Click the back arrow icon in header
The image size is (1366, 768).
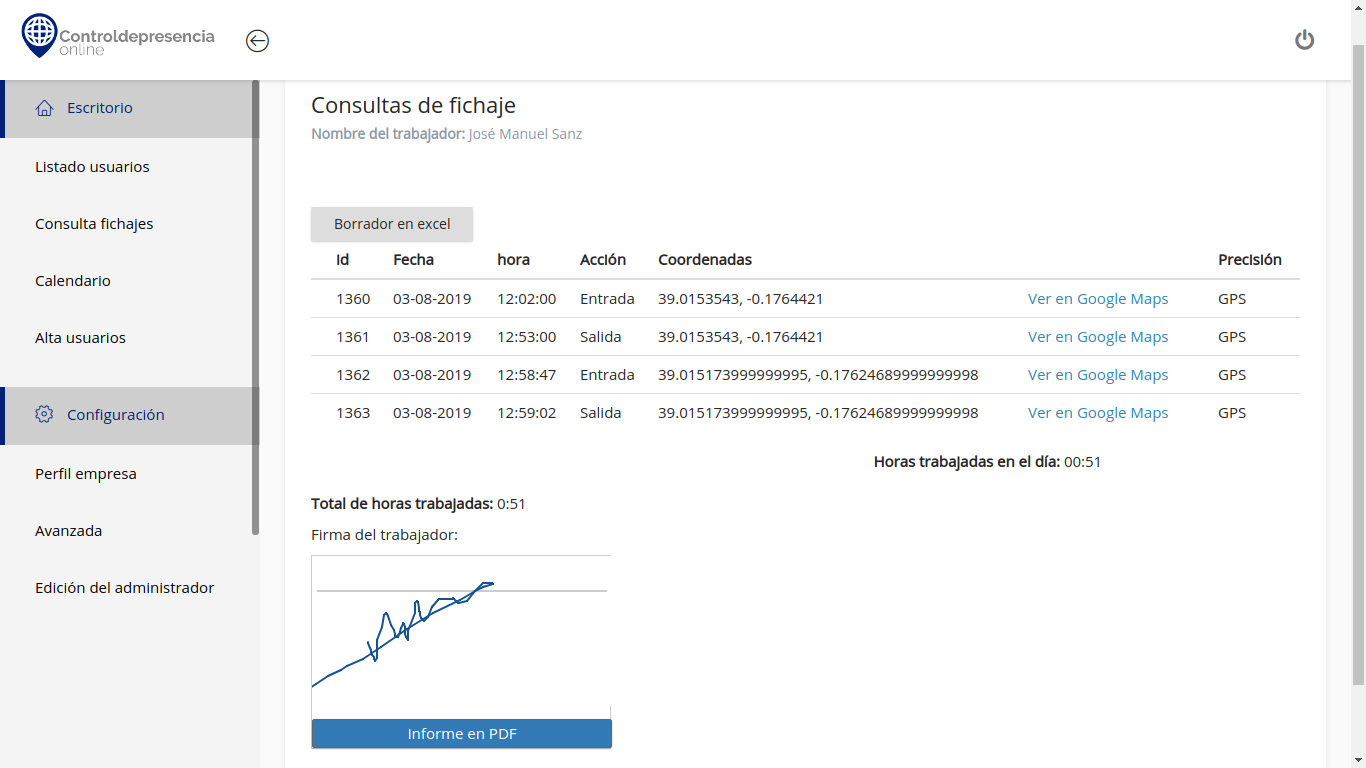tap(257, 40)
